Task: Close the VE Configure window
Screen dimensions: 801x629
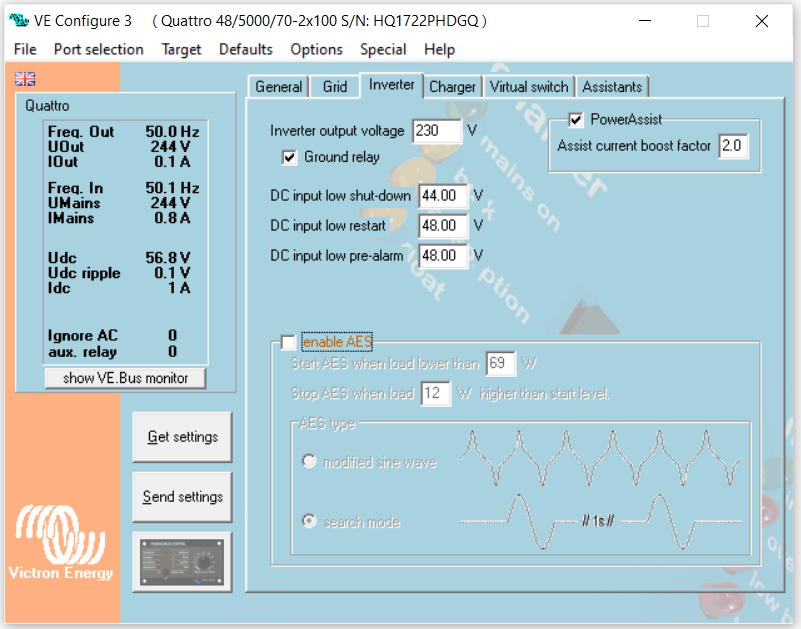Action: point(762,21)
